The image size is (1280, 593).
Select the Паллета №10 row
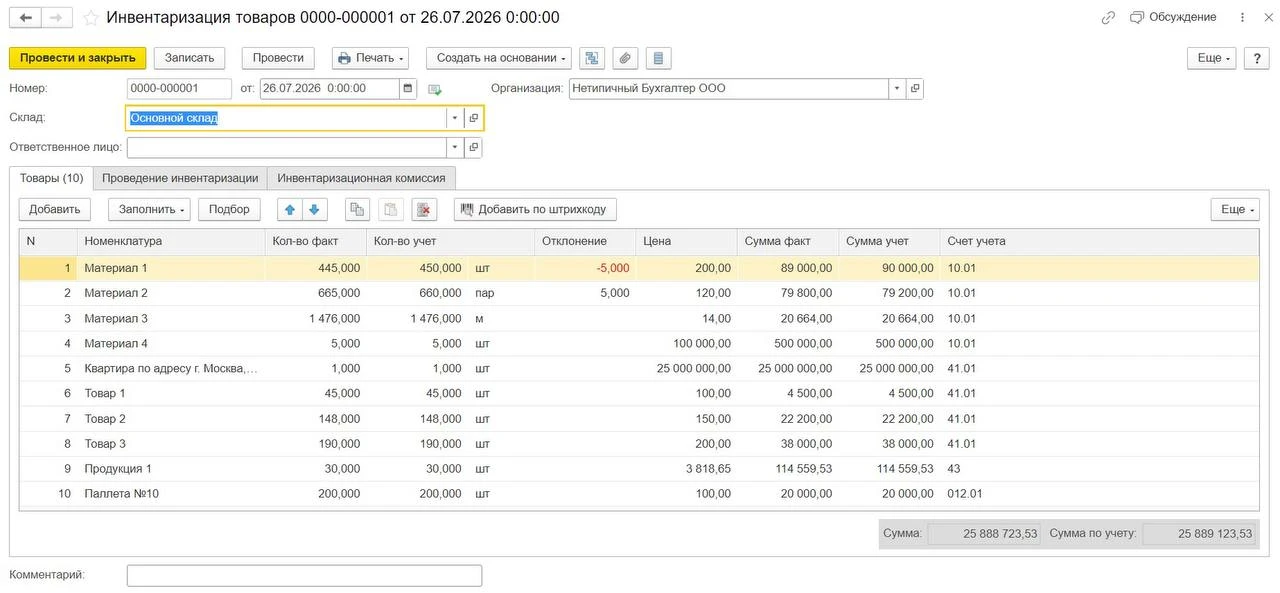639,493
